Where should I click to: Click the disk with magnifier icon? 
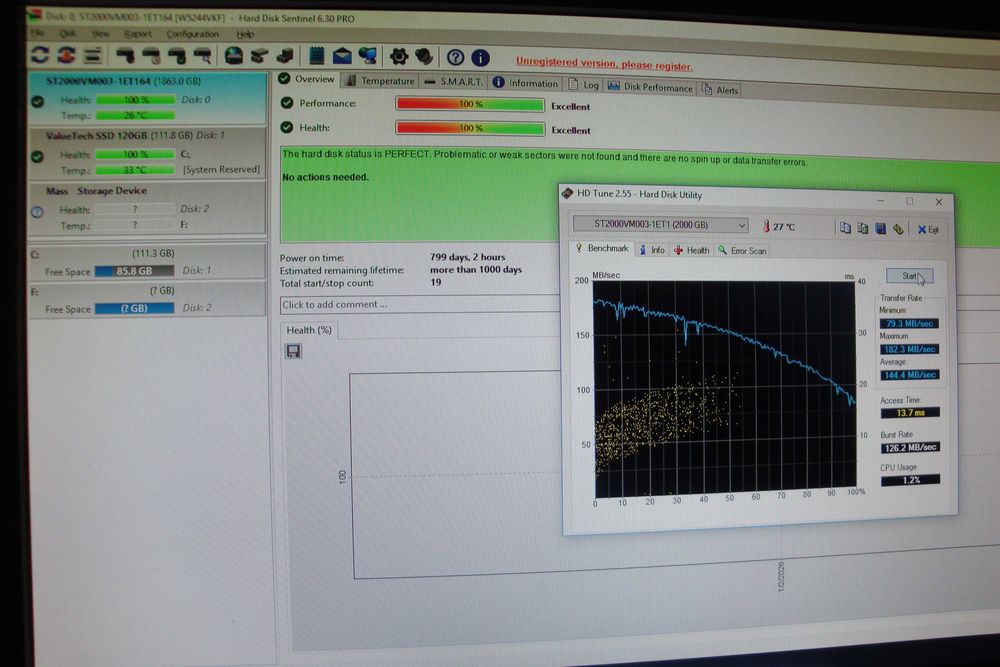click(x=202, y=56)
